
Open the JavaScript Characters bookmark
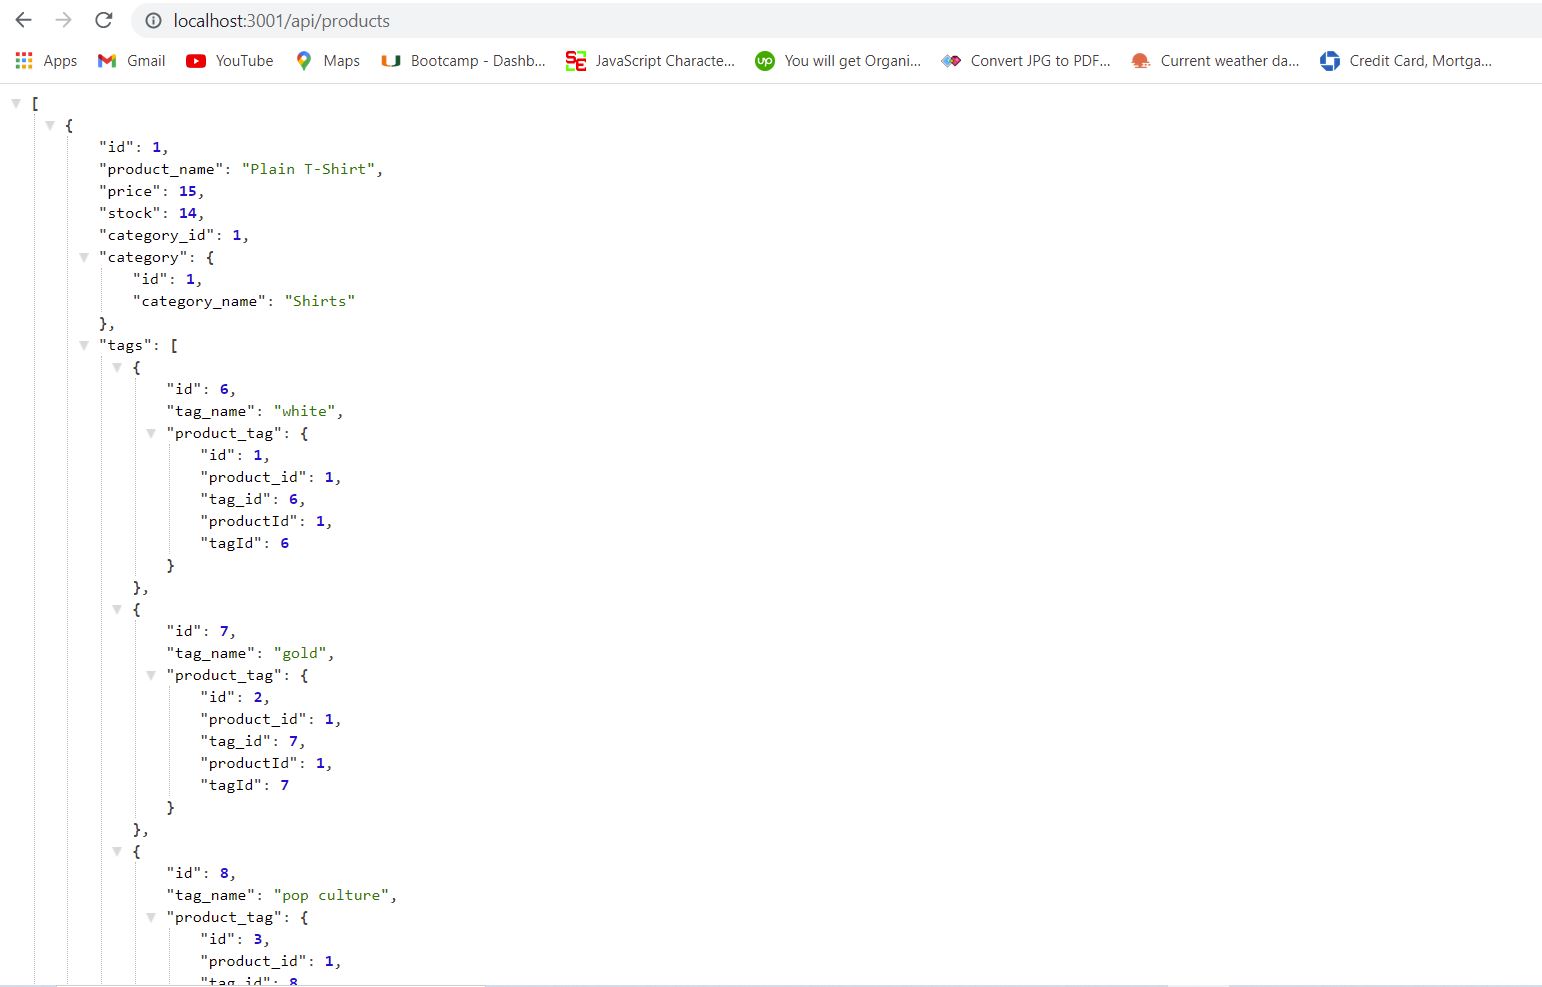[649, 60]
